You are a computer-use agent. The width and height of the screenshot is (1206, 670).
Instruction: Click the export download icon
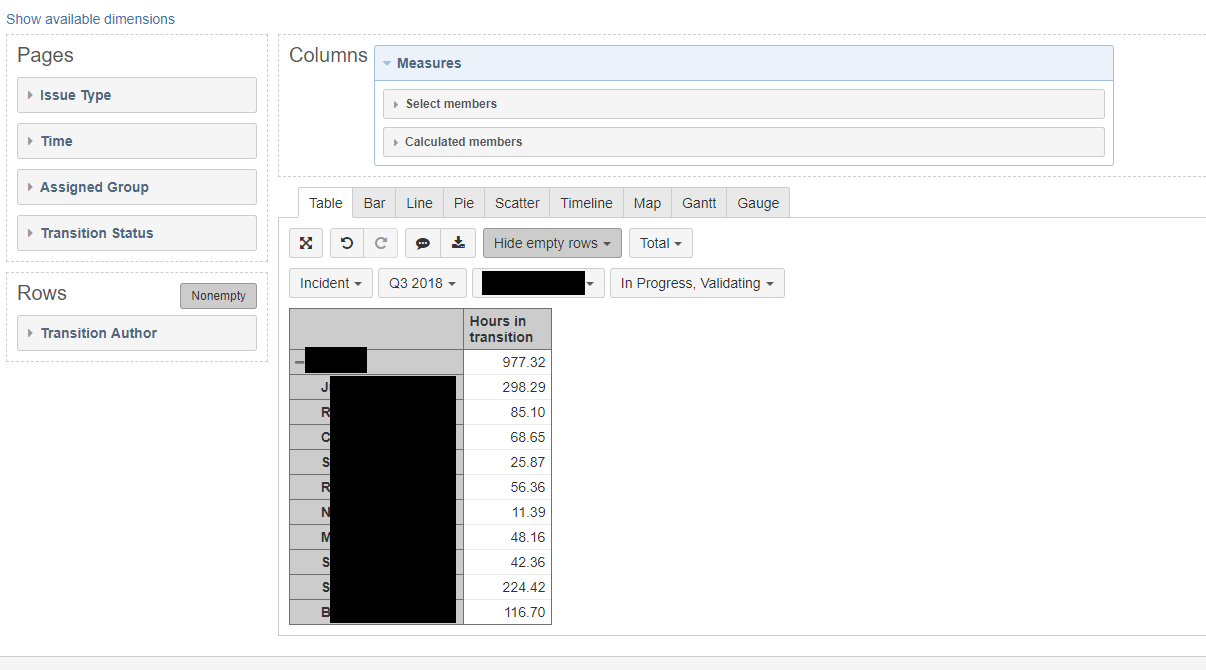[458, 243]
